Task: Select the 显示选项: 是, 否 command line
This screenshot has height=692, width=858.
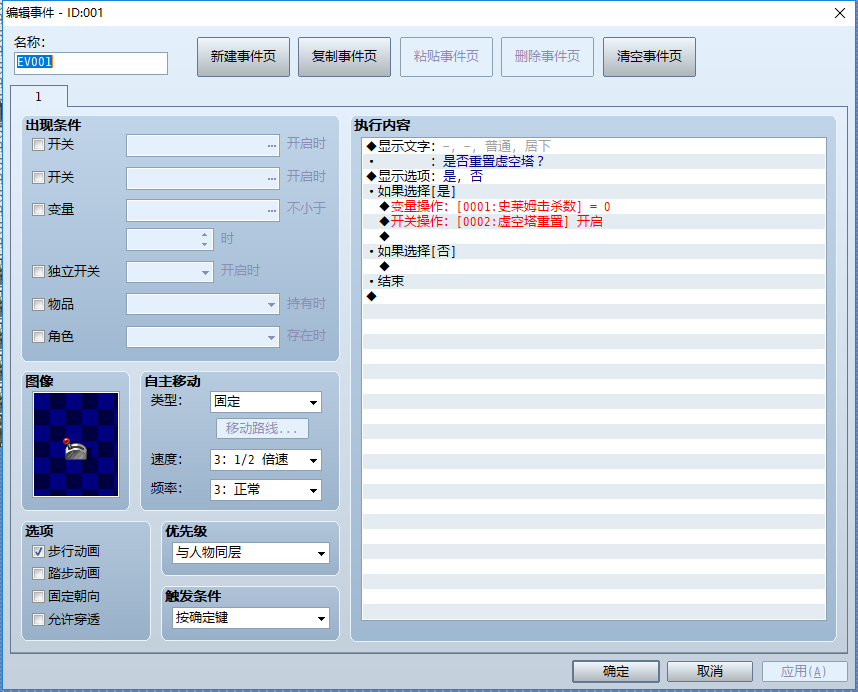Action: point(594,176)
